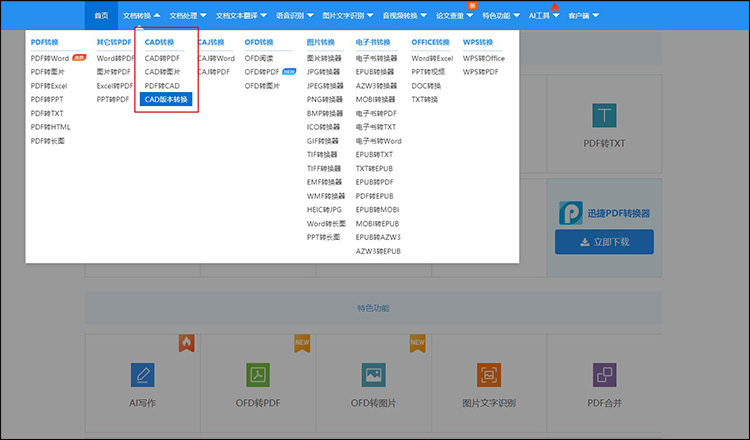Select PDF转Word in the menu
The image size is (750, 440).
pos(50,58)
